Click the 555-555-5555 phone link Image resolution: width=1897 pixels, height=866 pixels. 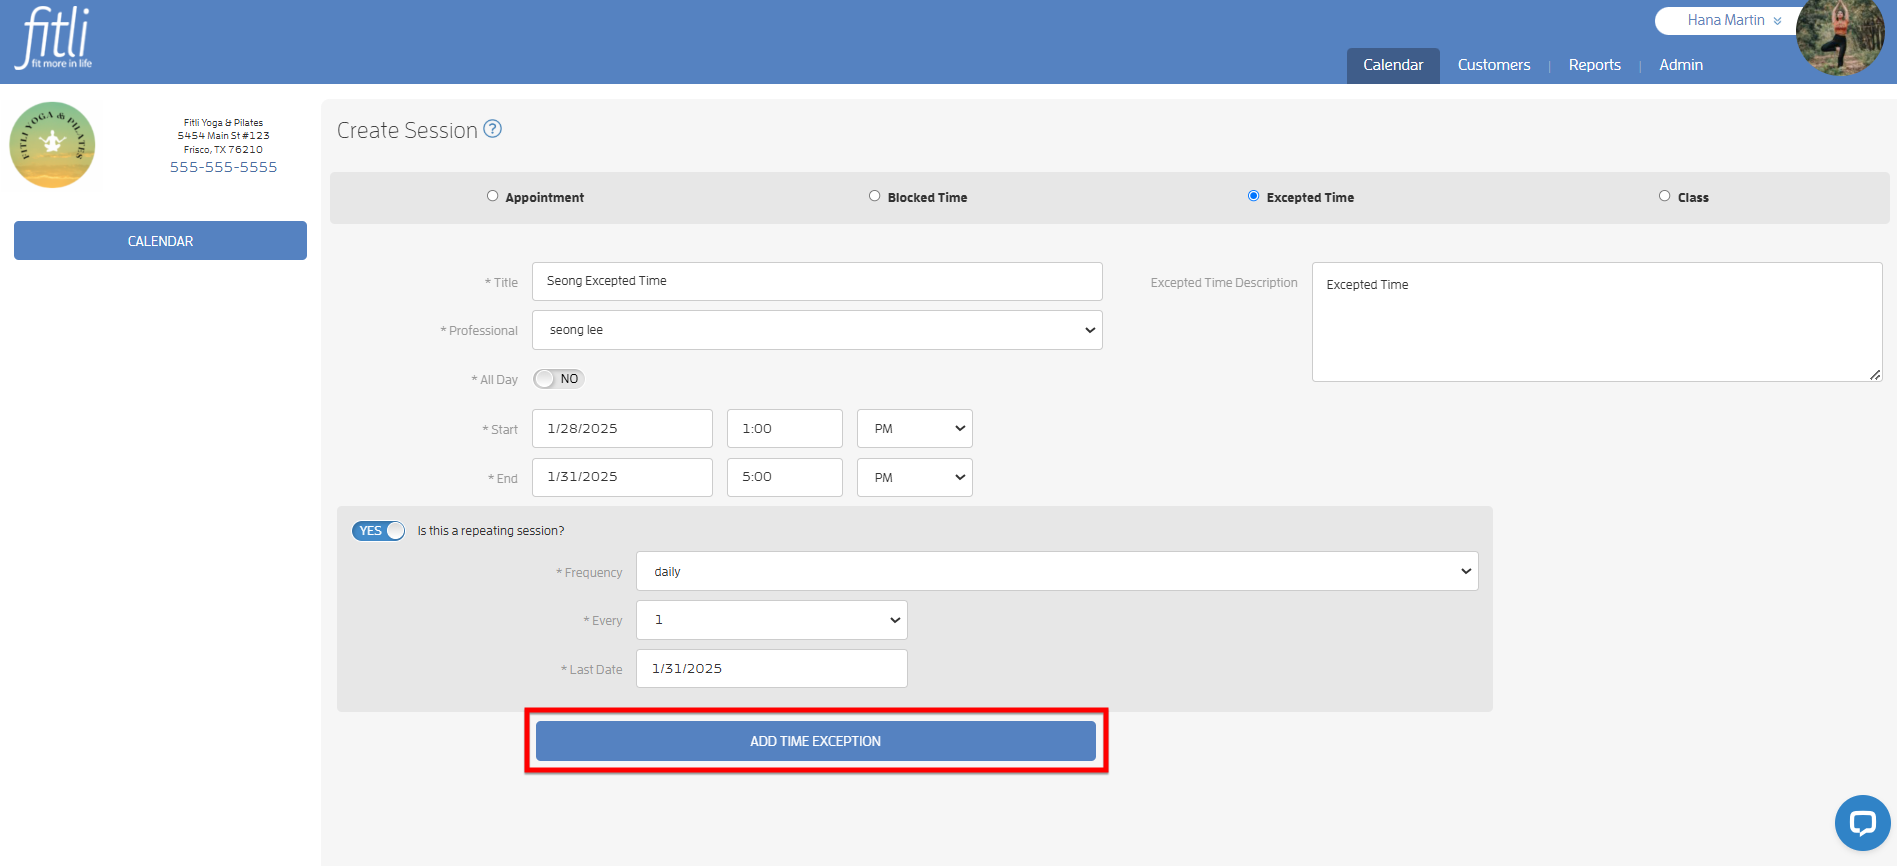(x=223, y=167)
